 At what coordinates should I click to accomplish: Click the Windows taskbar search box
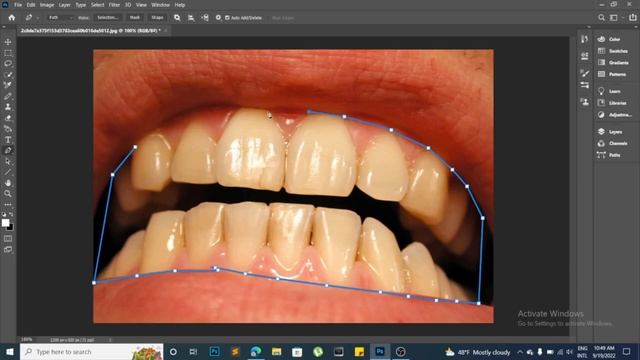(x=91, y=352)
